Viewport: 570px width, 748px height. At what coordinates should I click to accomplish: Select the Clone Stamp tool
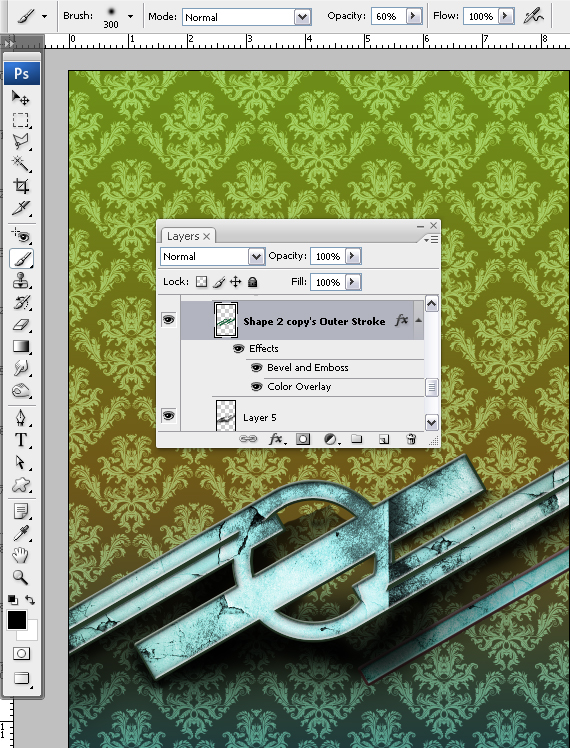[x=21, y=280]
